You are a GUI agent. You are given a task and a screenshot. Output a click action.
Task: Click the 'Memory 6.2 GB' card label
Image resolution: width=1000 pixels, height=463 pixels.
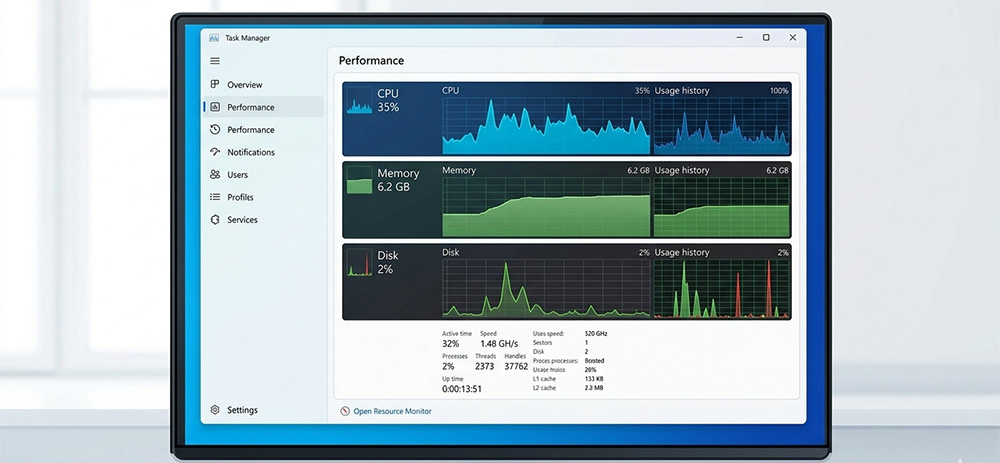(x=398, y=180)
